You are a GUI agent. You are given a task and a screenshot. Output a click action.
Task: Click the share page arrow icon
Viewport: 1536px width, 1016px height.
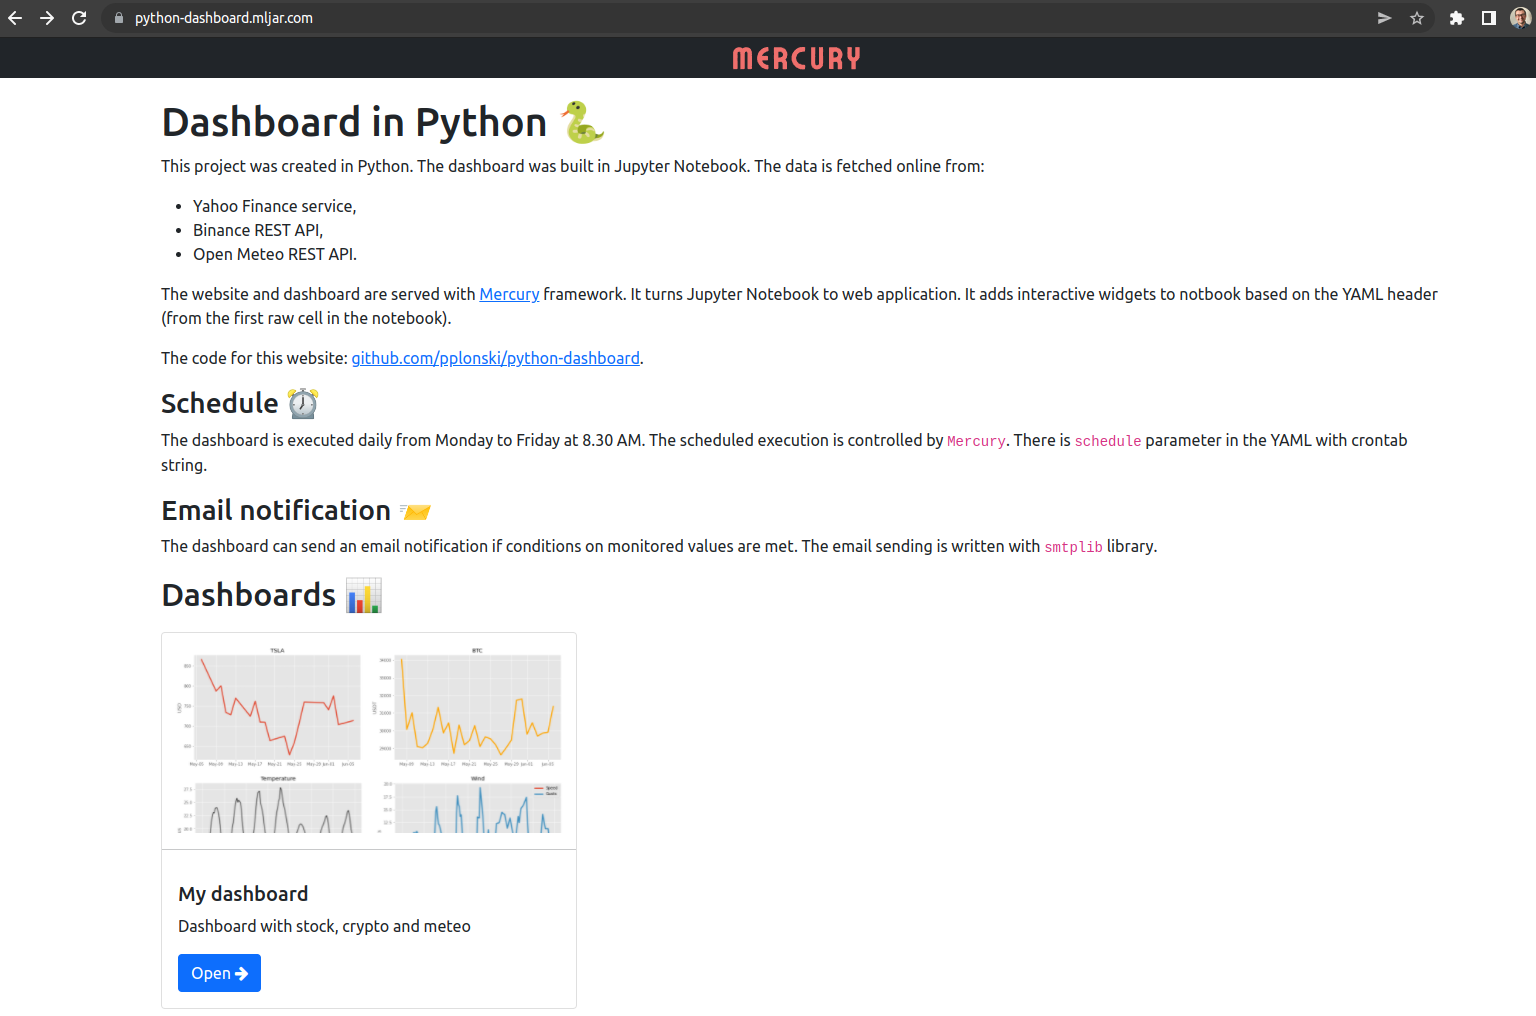(1384, 18)
